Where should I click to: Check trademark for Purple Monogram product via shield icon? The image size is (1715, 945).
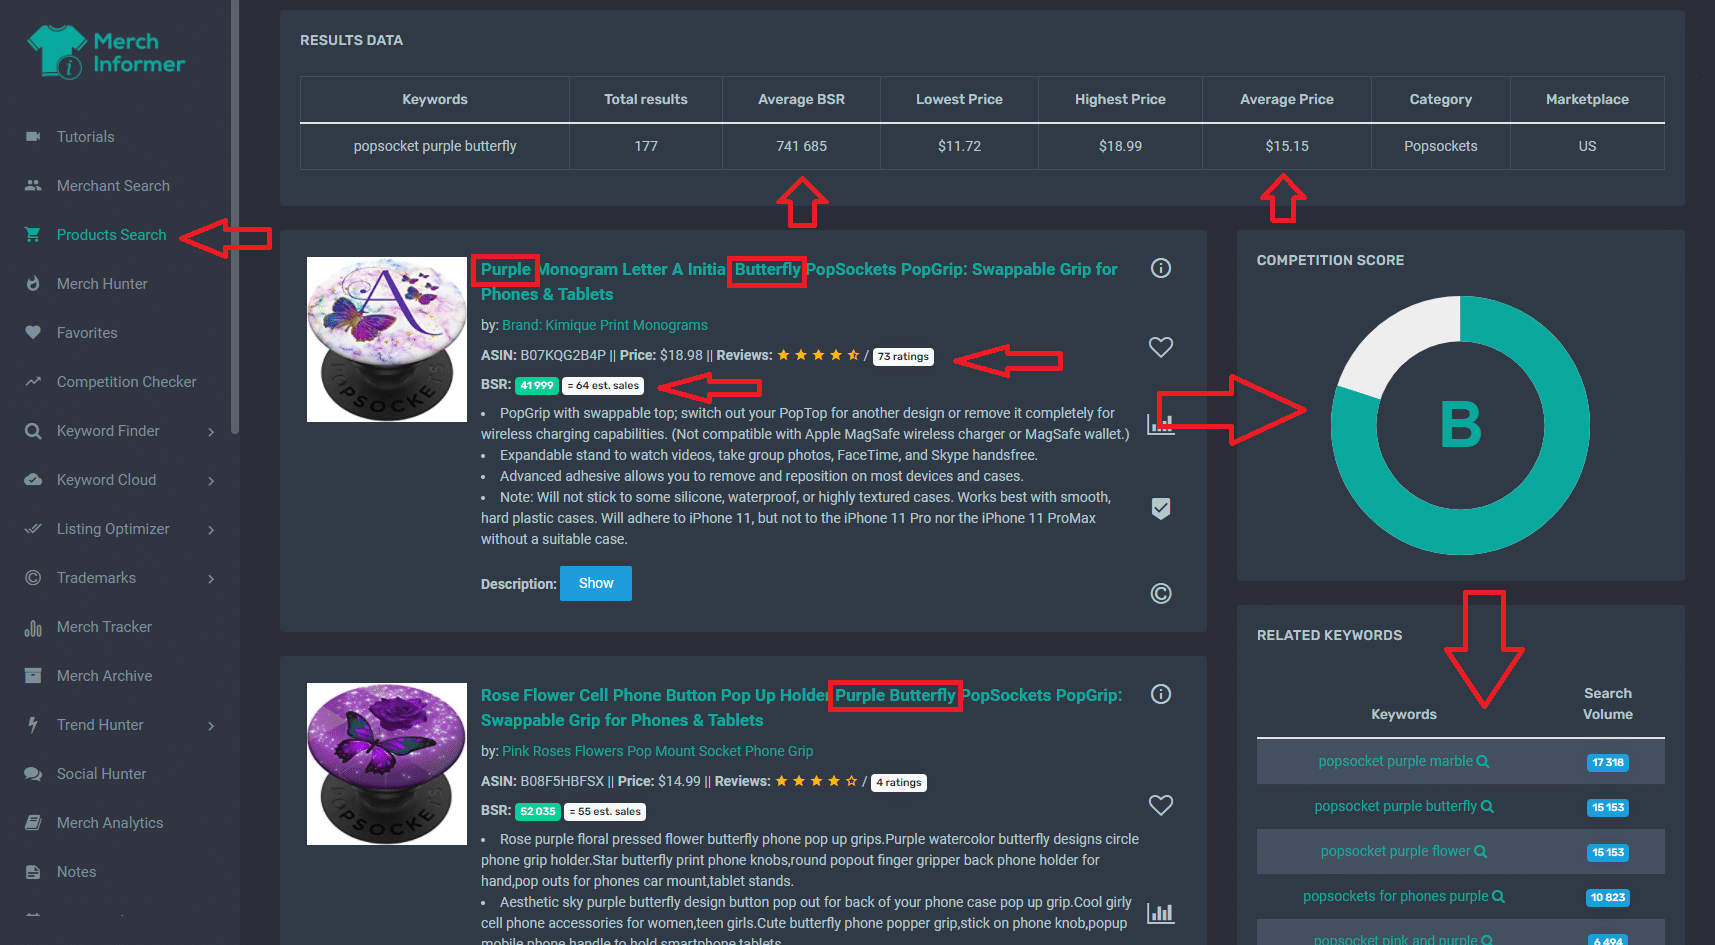1161,508
